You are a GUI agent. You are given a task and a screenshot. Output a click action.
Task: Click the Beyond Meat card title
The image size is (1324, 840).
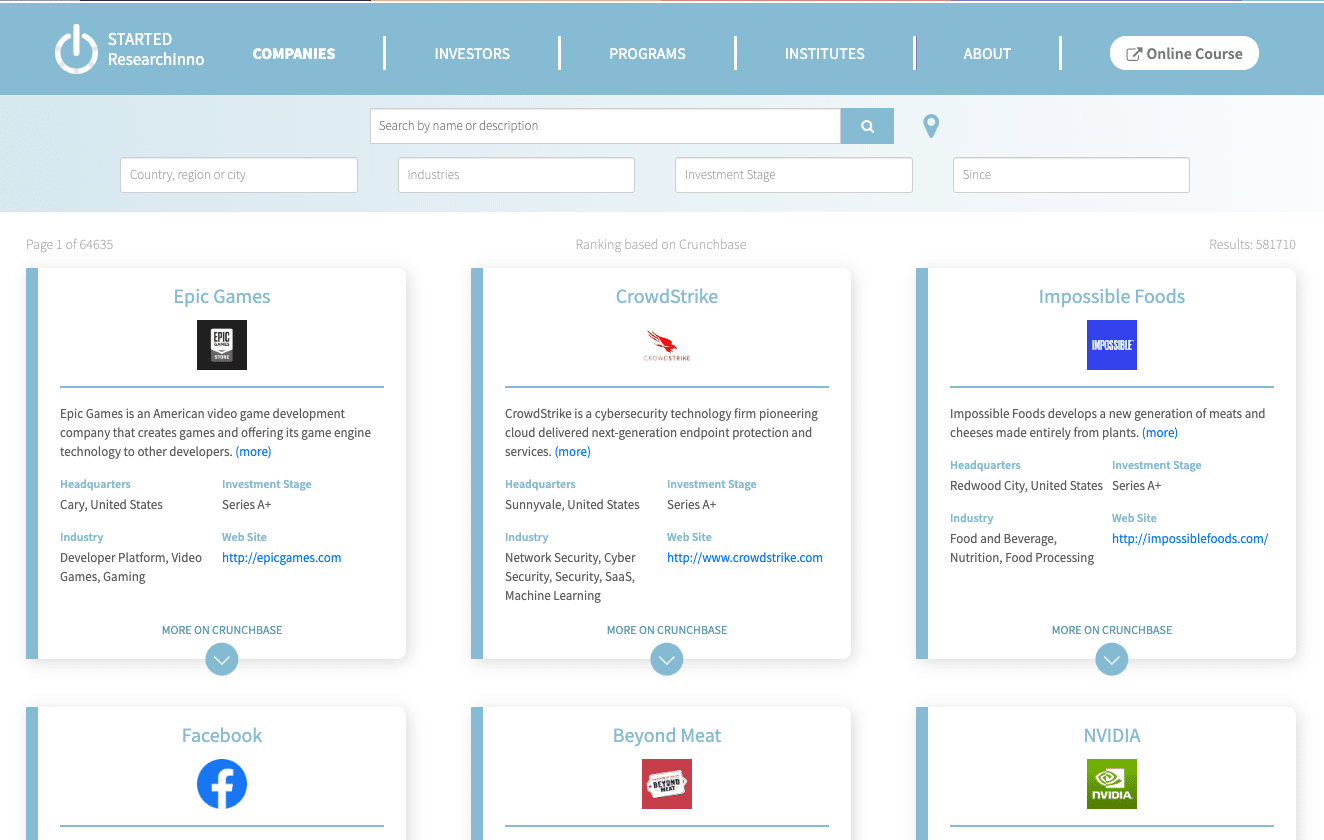point(667,736)
